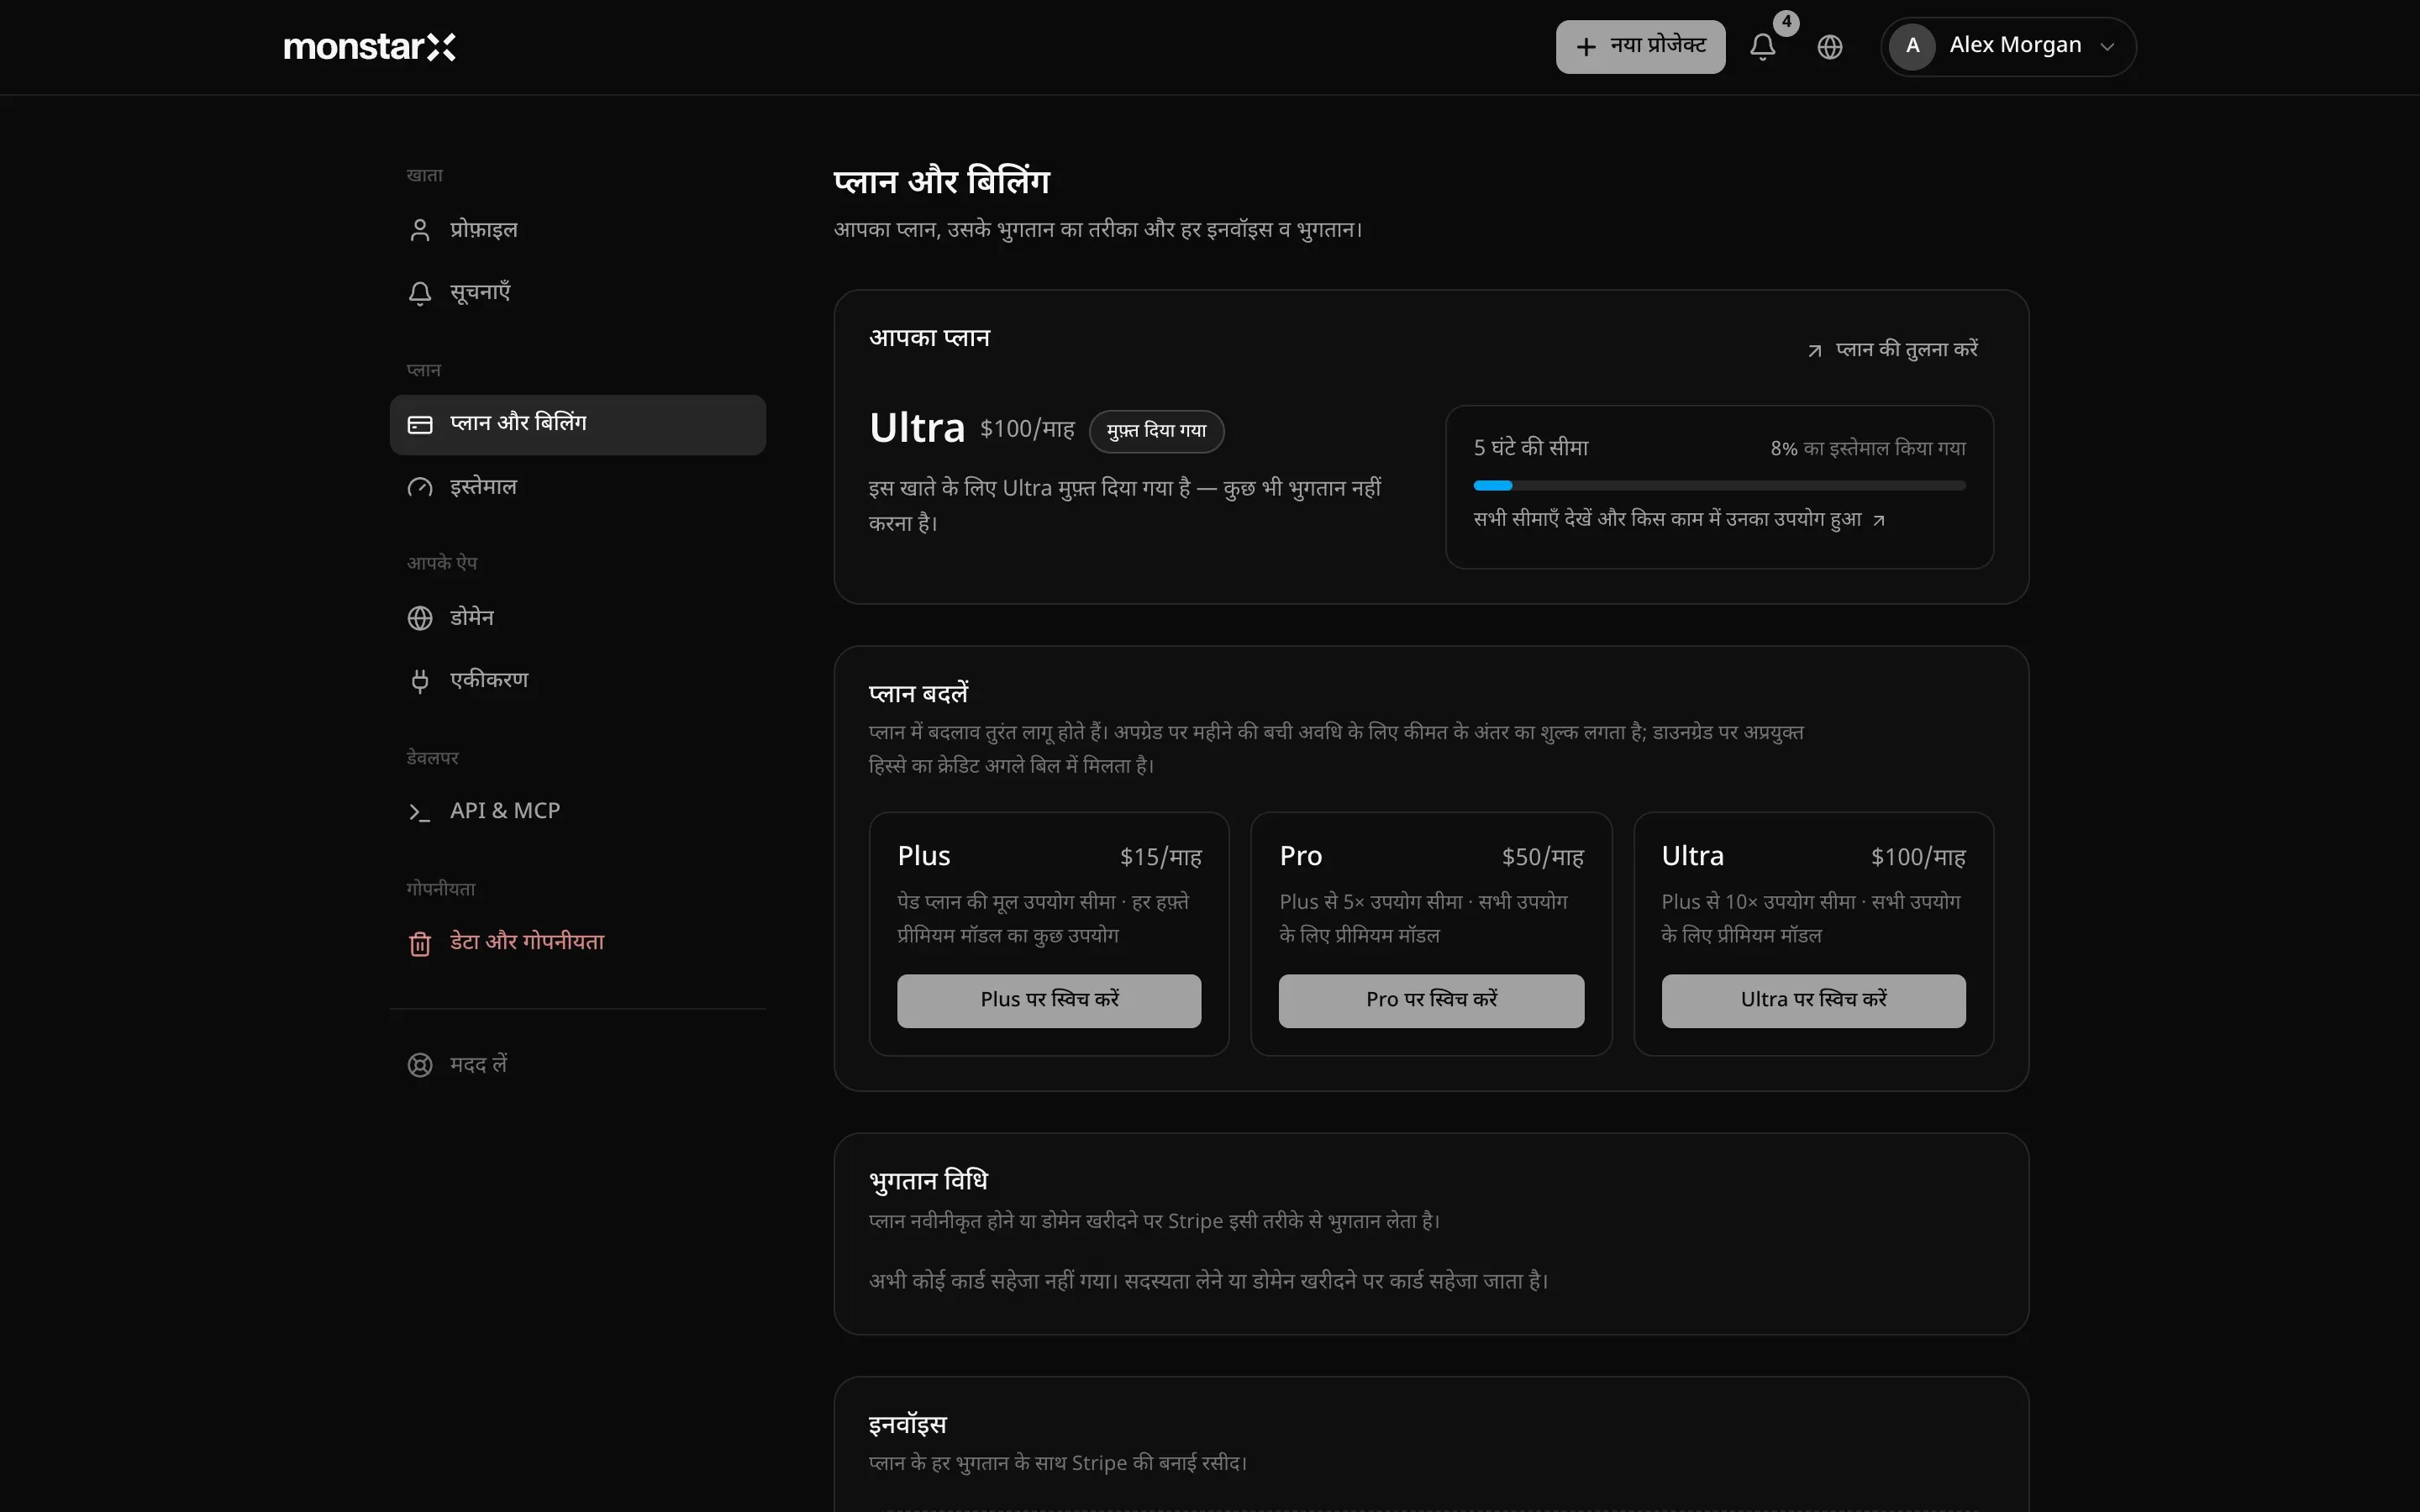Viewport: 2420px width, 1512px height.
Task: Click the lifebuoy icon beside मदद लें
Action: [420, 1065]
